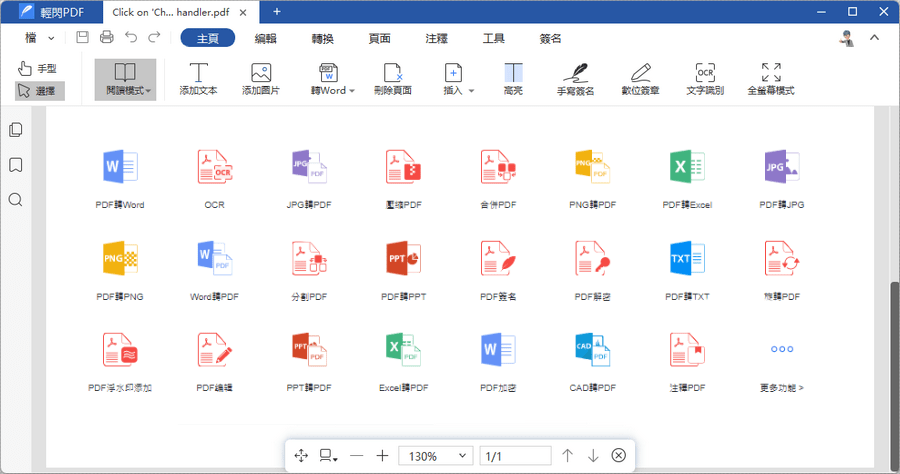
Task: Select the PDF轉PNG tool
Action: click(120, 270)
